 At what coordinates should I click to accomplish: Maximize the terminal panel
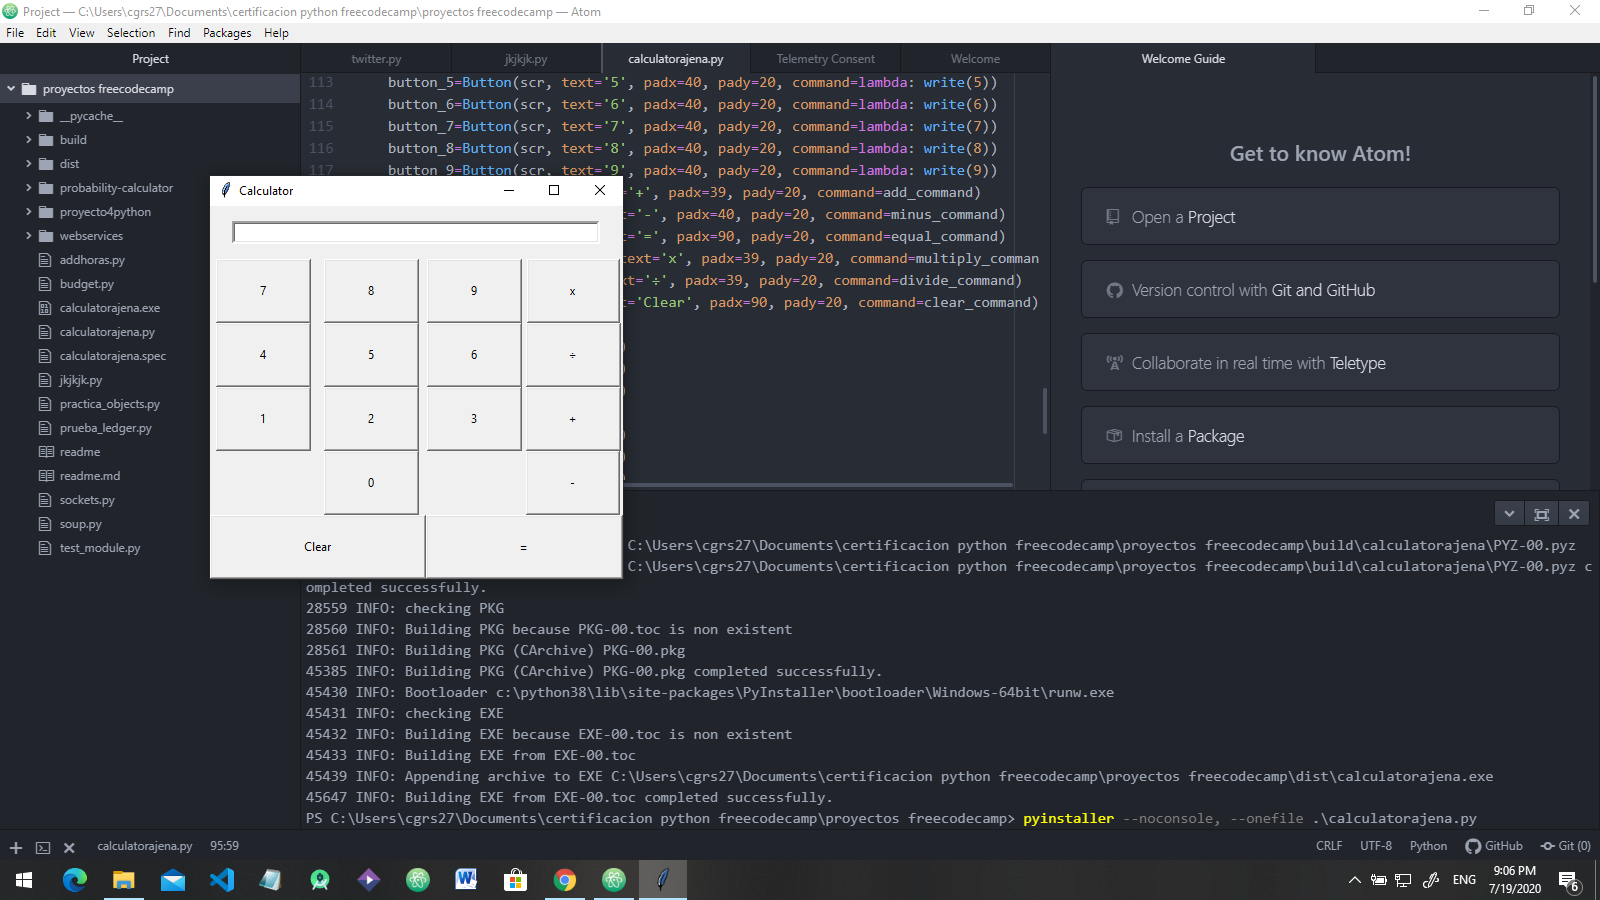(1542, 514)
